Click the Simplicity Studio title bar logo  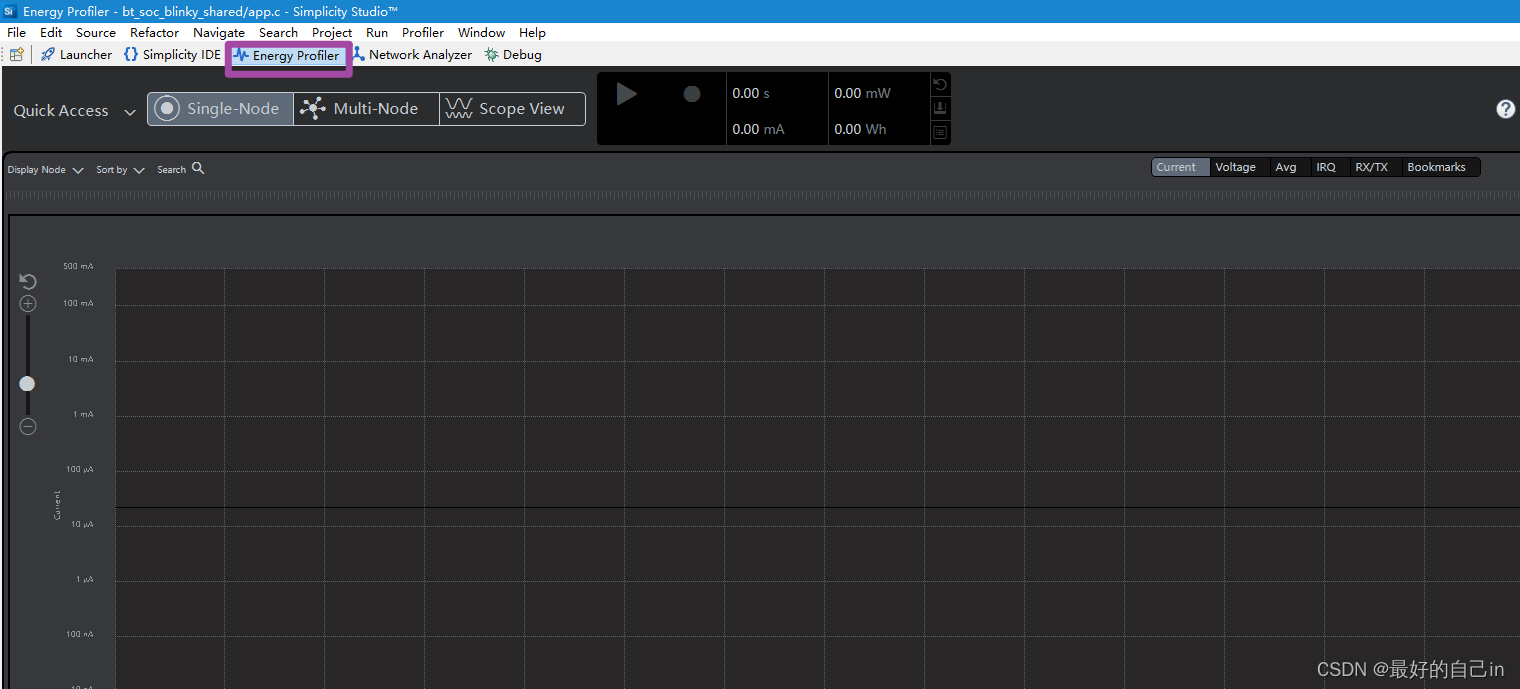coord(10,11)
